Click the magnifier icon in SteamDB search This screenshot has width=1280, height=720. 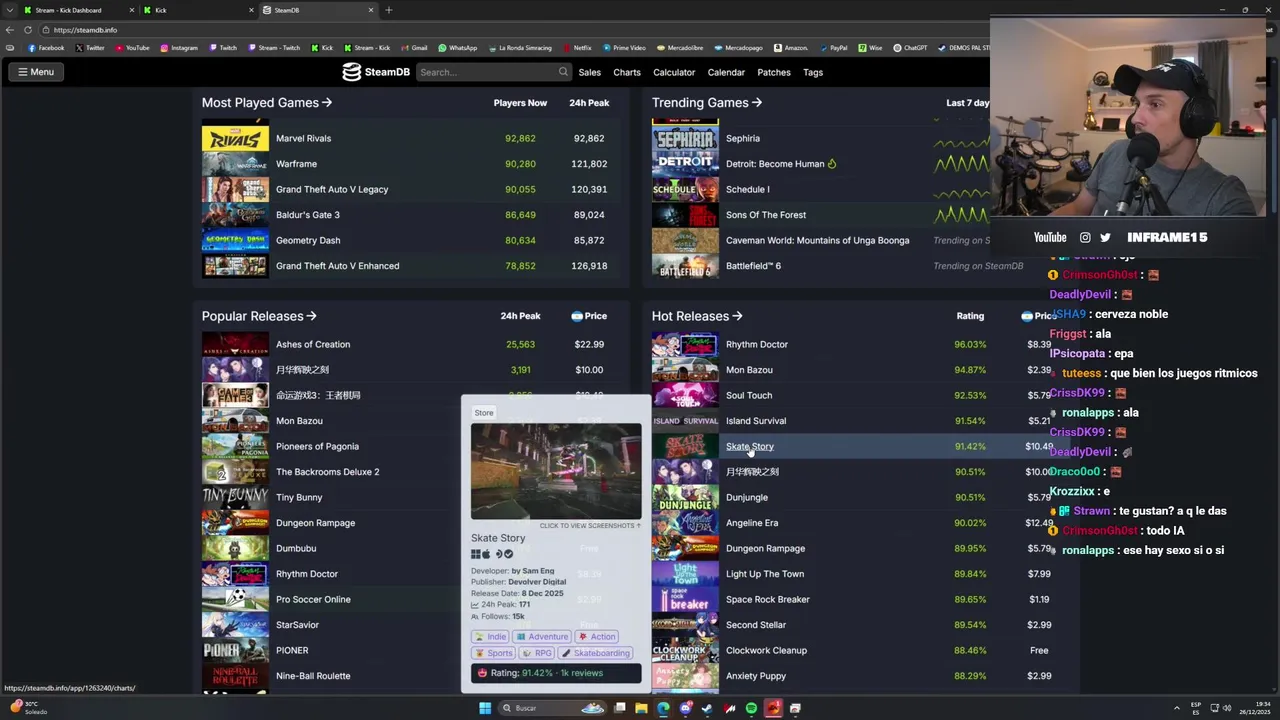pyautogui.click(x=564, y=72)
